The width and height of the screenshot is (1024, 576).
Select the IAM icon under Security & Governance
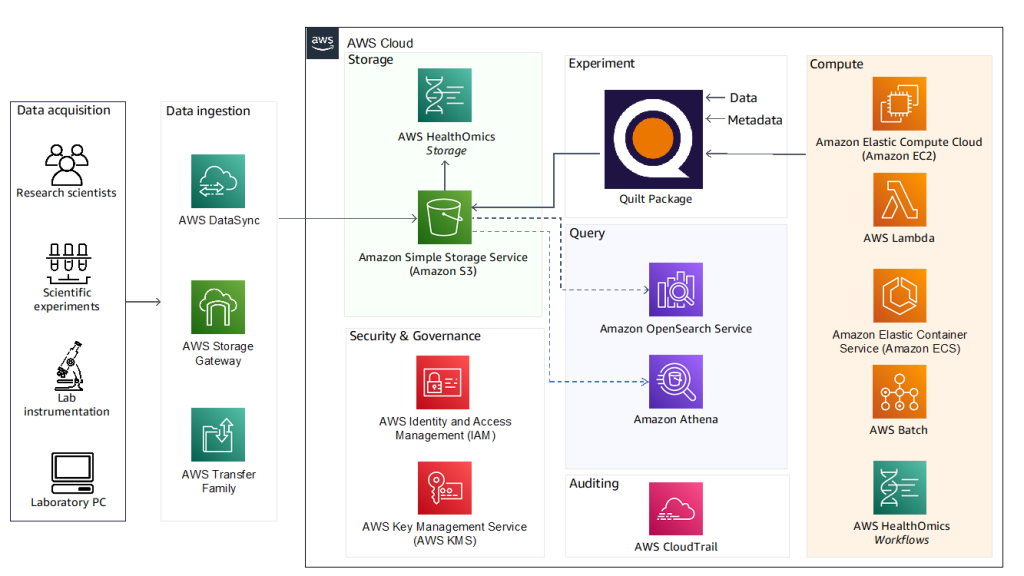click(444, 383)
